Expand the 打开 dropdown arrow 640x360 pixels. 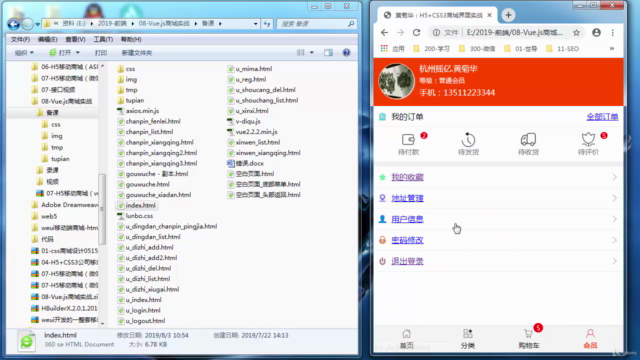point(78,53)
